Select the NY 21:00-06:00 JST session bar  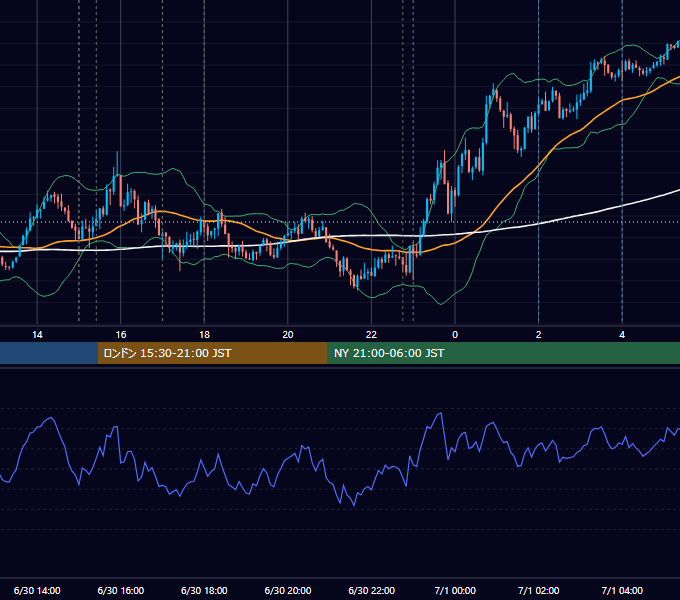[503, 353]
